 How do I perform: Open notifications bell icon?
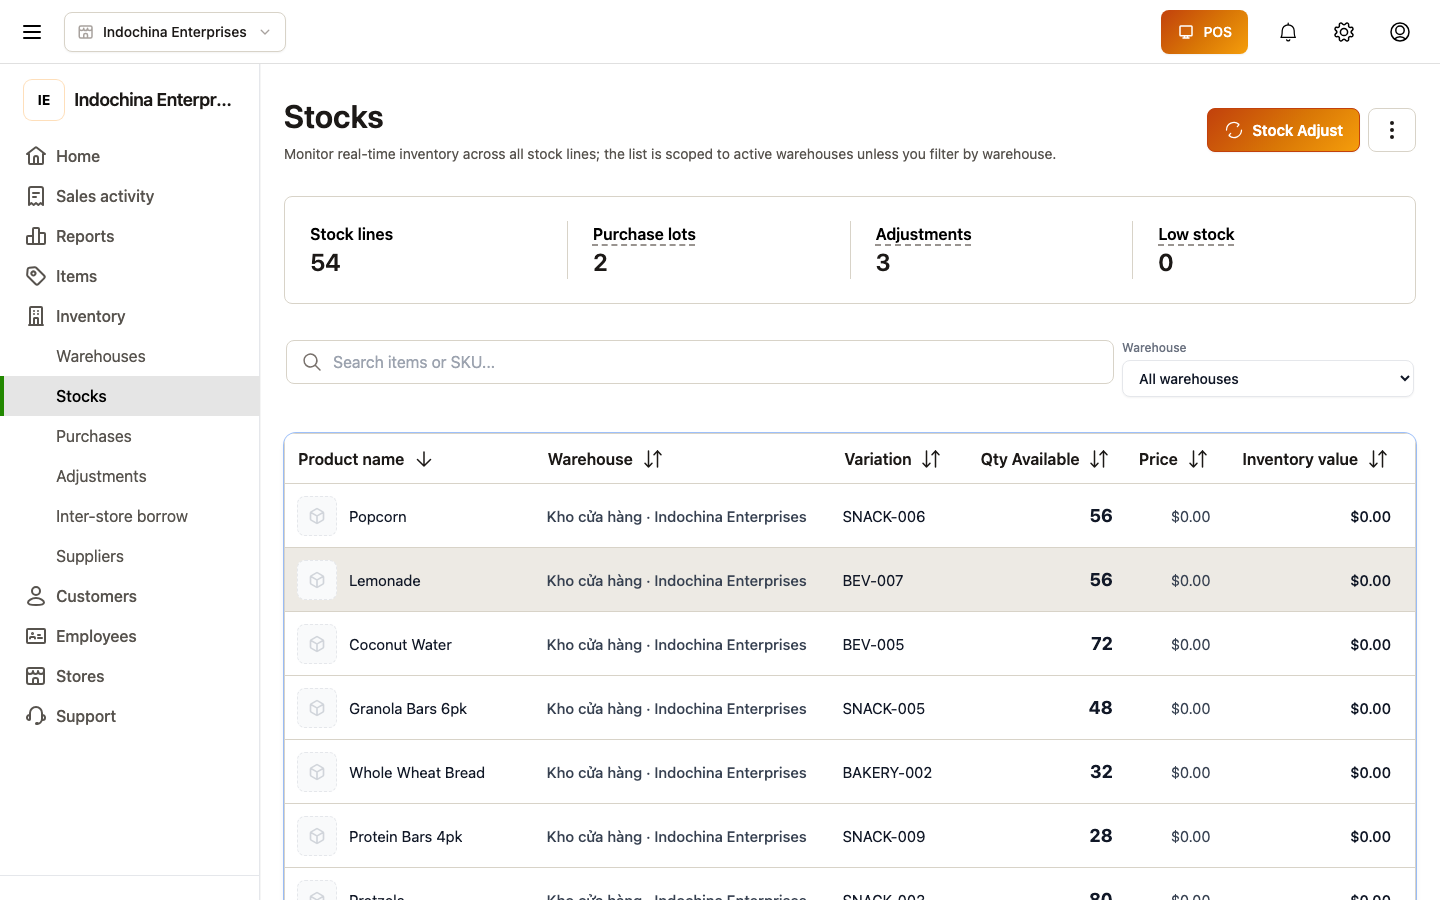1288,32
